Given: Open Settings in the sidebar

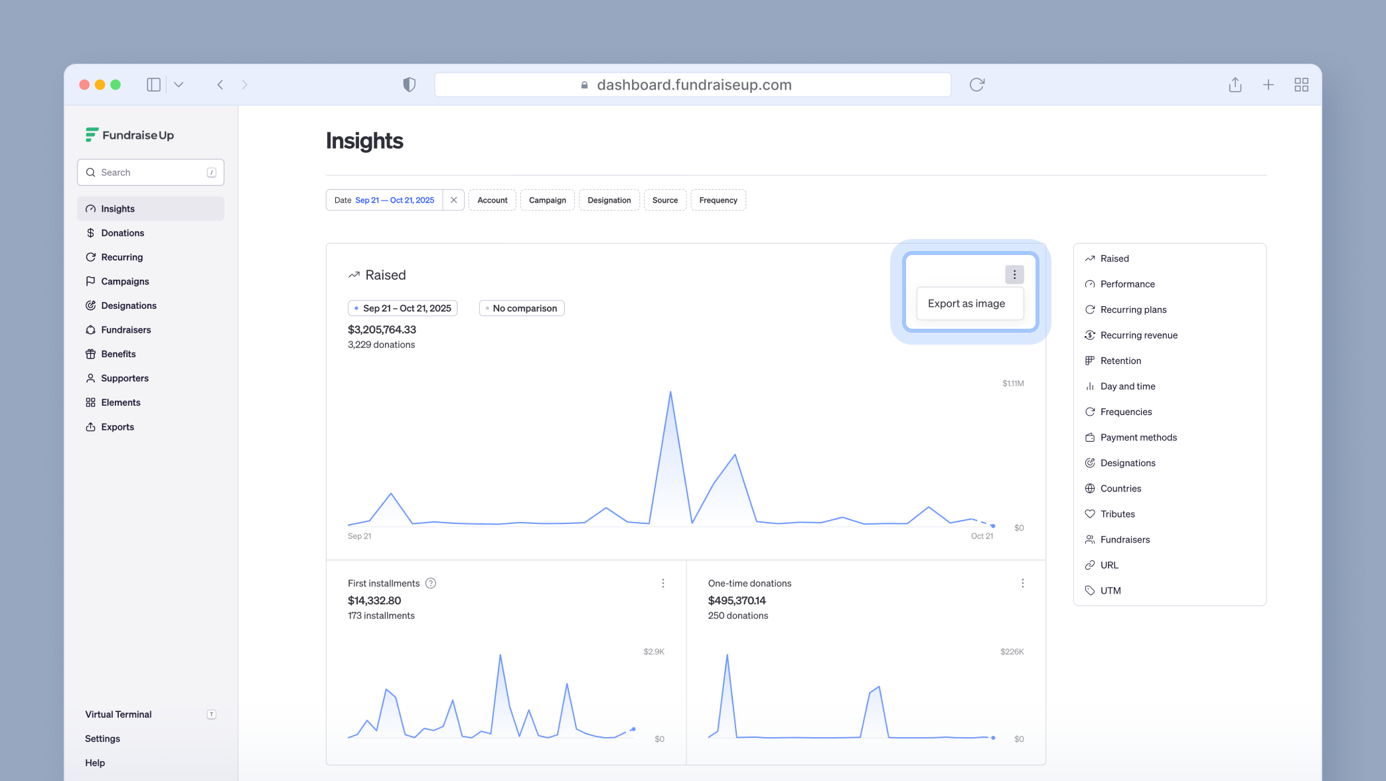Looking at the screenshot, I should 102,739.
